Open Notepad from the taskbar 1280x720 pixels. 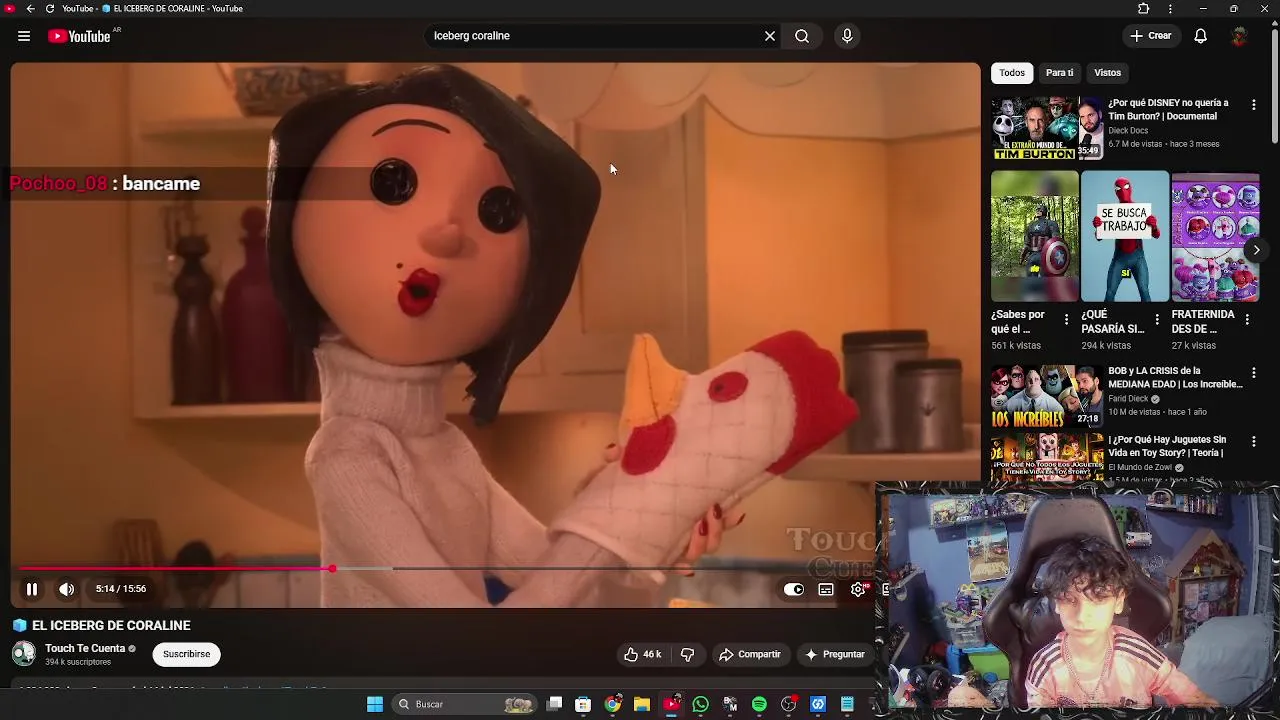tap(847, 705)
